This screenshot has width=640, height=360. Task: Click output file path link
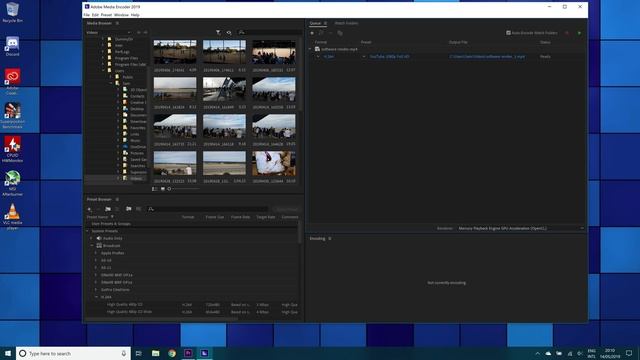pos(487,57)
